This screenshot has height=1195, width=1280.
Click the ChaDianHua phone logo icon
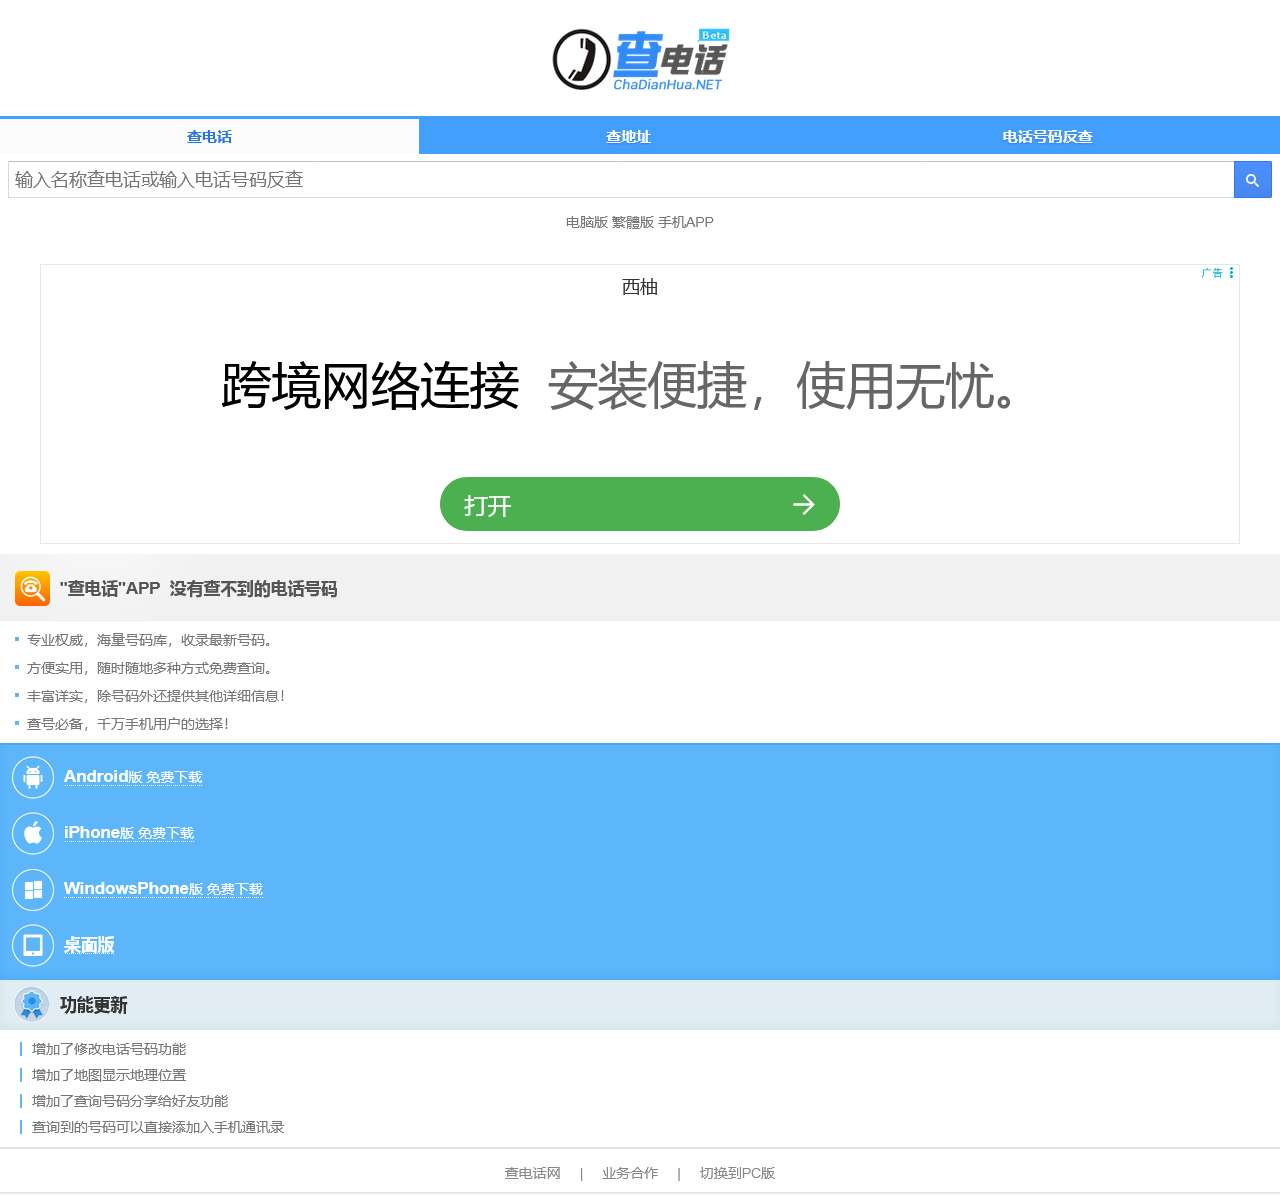tap(580, 58)
